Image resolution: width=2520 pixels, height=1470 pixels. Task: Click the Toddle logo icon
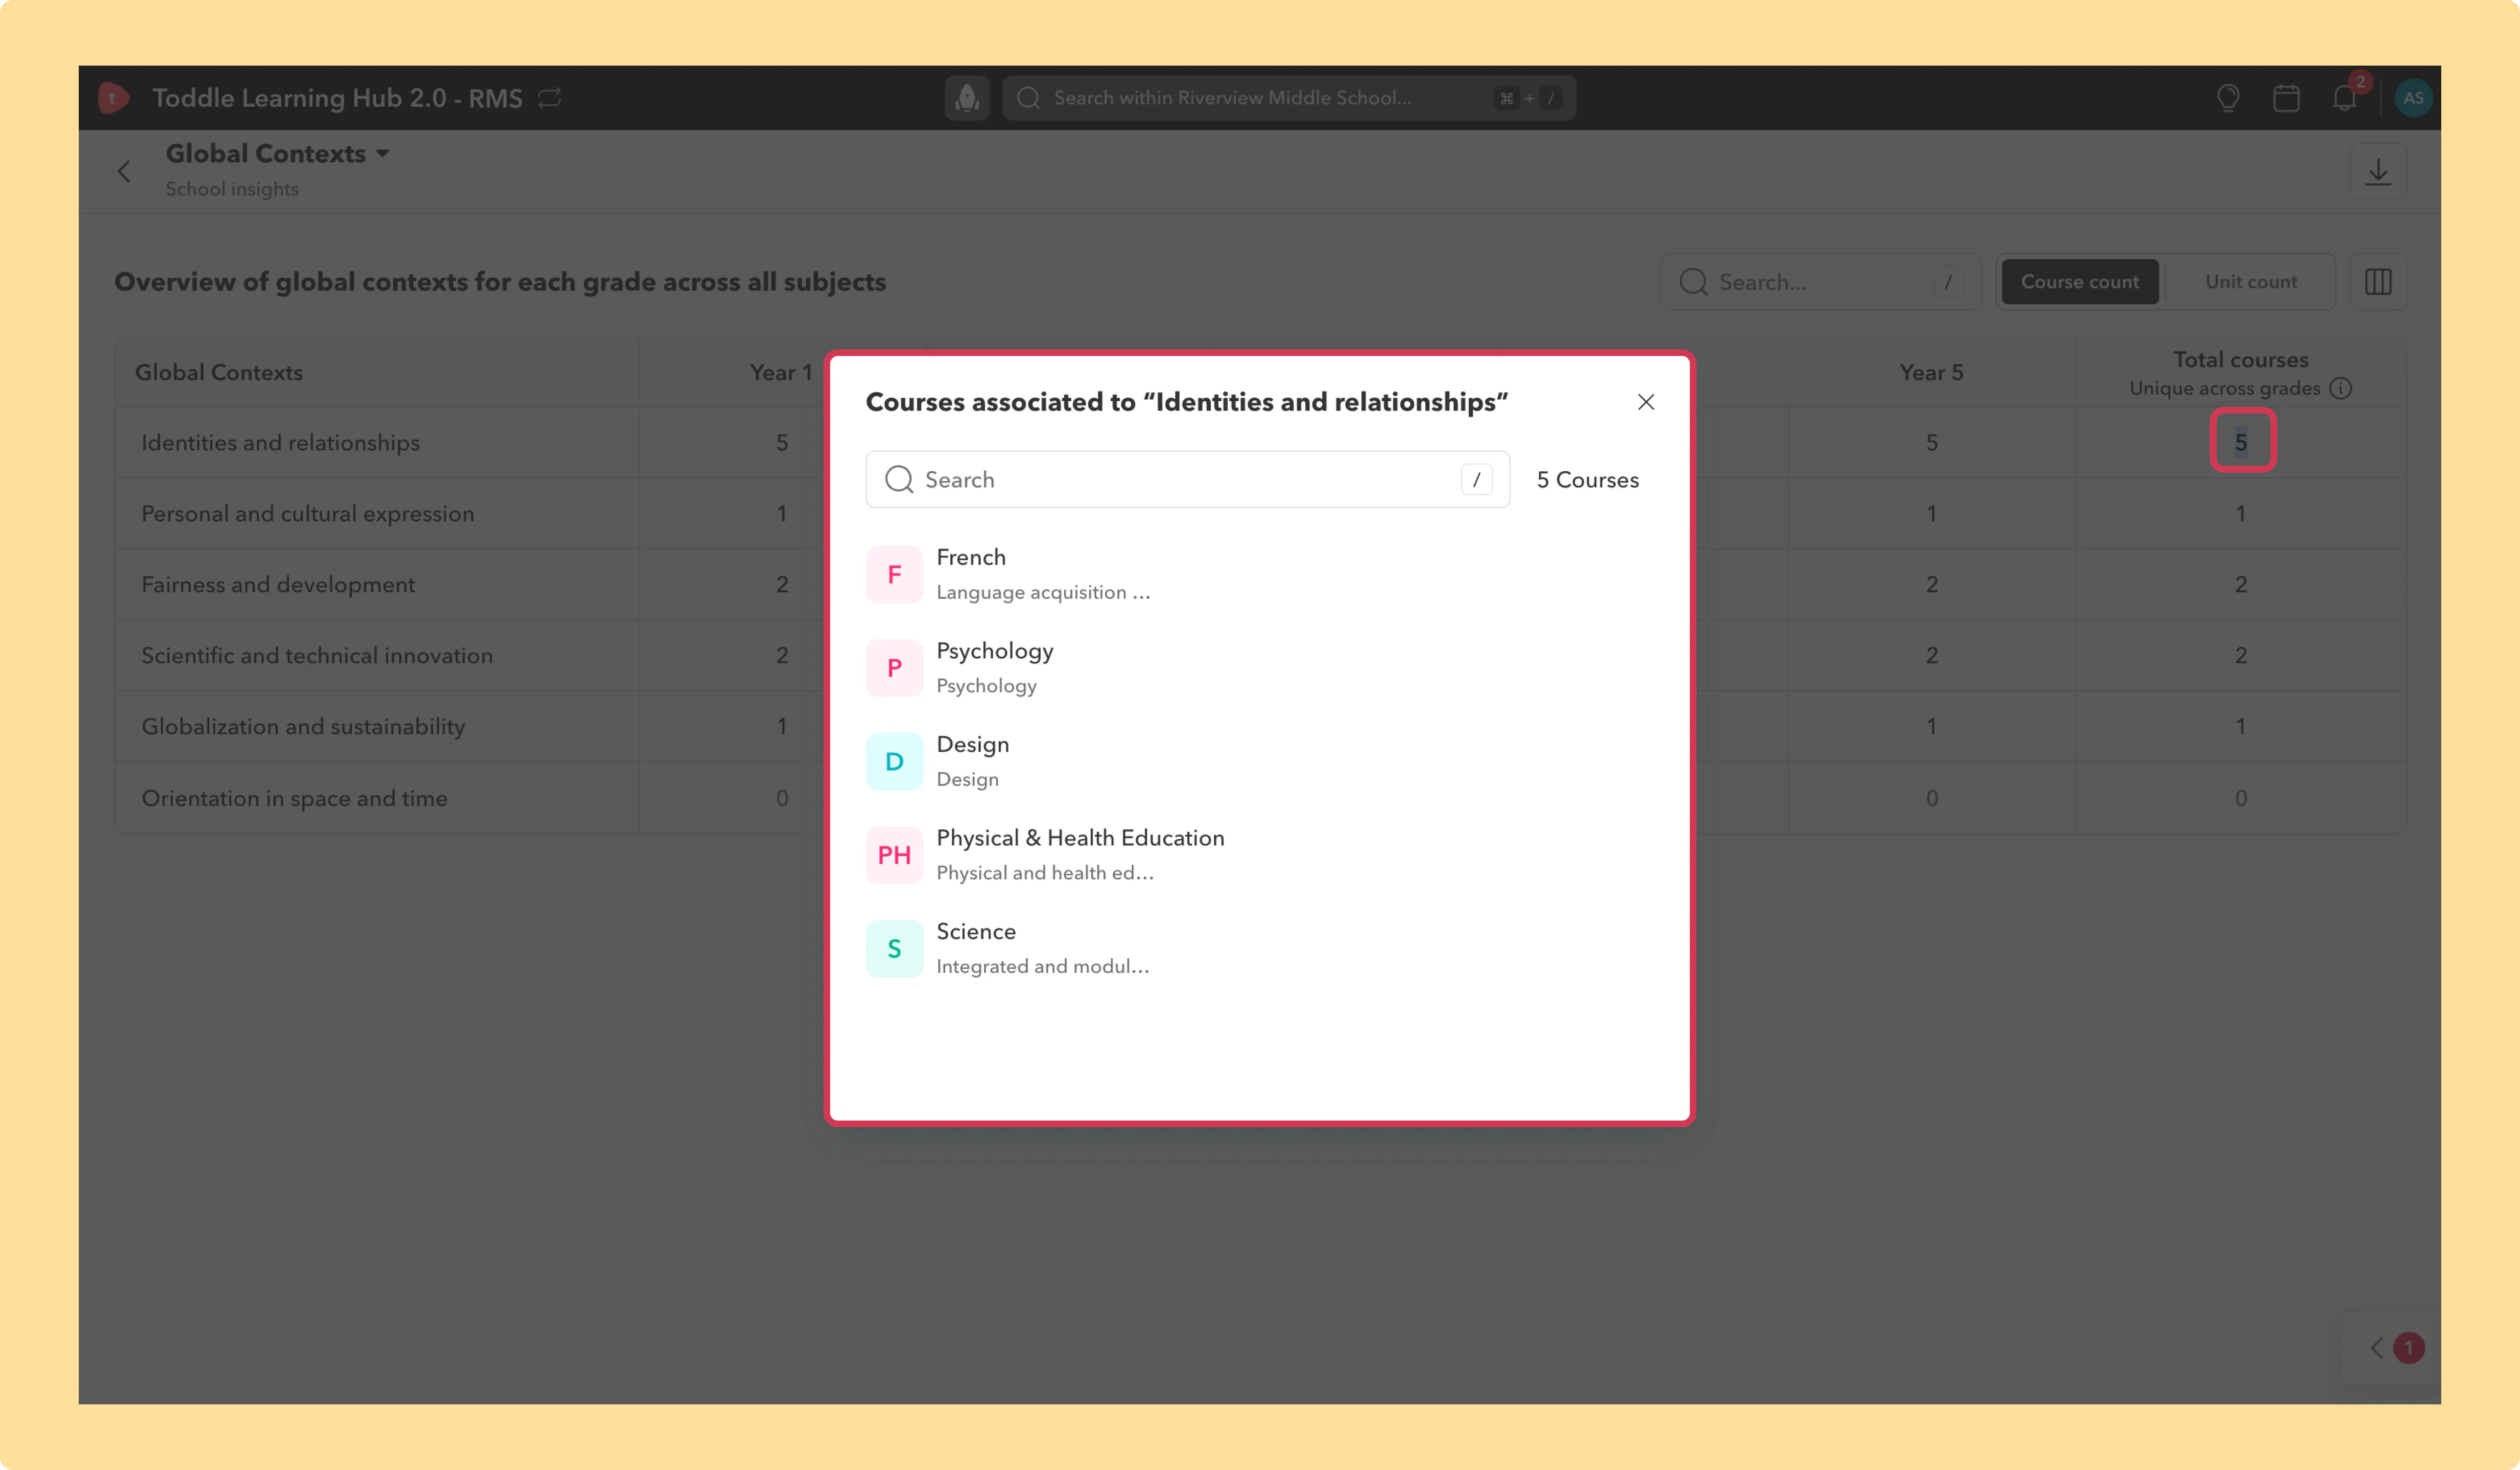coord(113,98)
